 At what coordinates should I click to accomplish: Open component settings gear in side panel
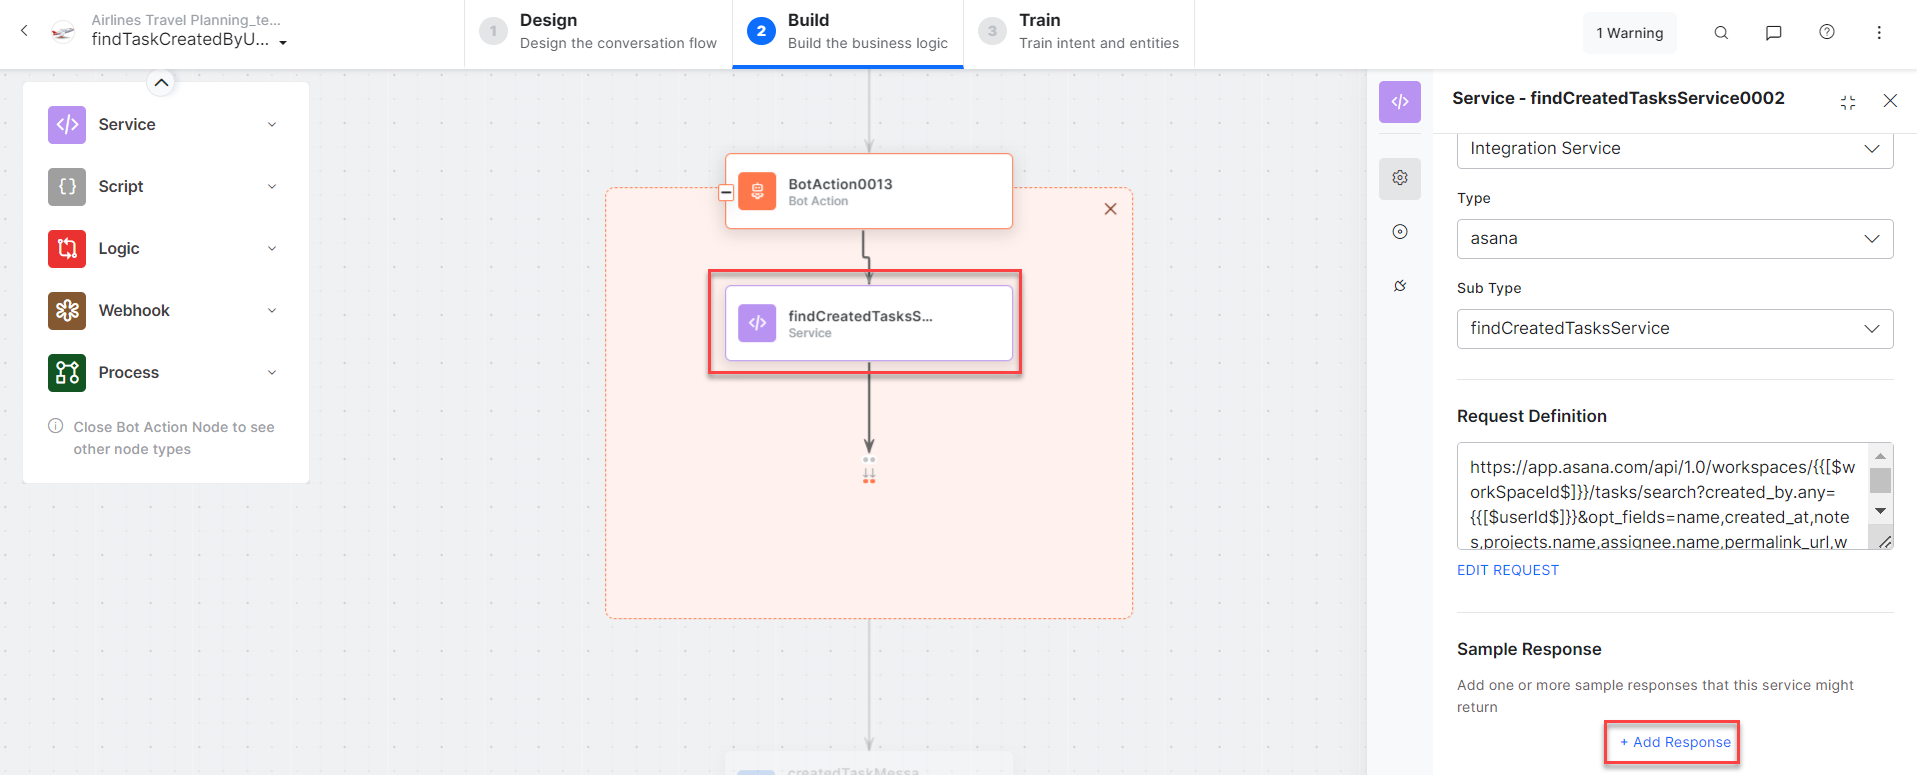(1400, 178)
